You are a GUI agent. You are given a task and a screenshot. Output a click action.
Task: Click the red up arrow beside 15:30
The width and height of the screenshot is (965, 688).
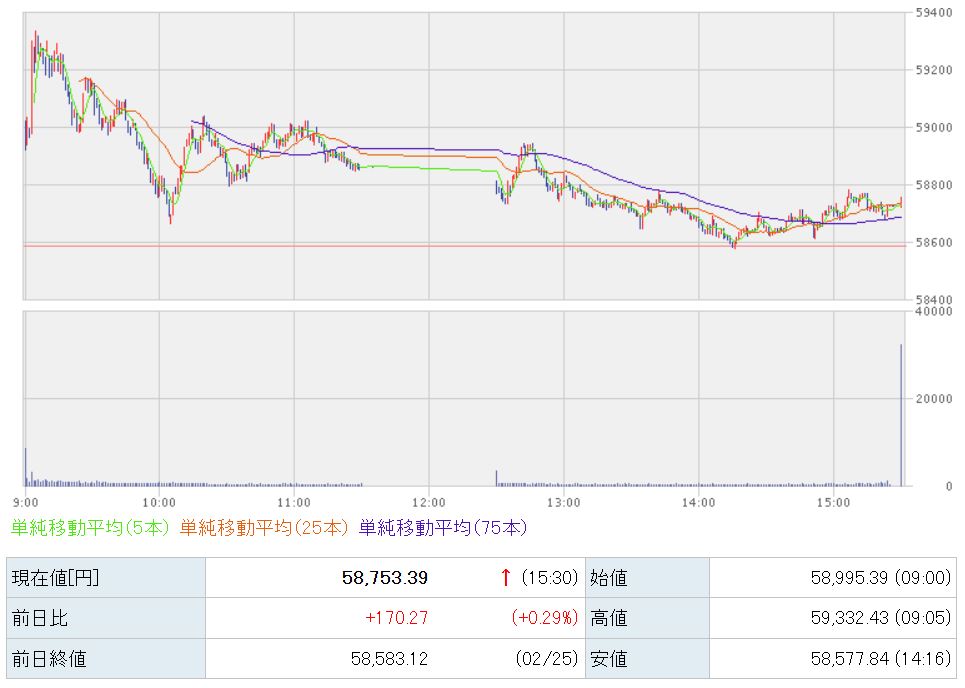tap(505, 577)
